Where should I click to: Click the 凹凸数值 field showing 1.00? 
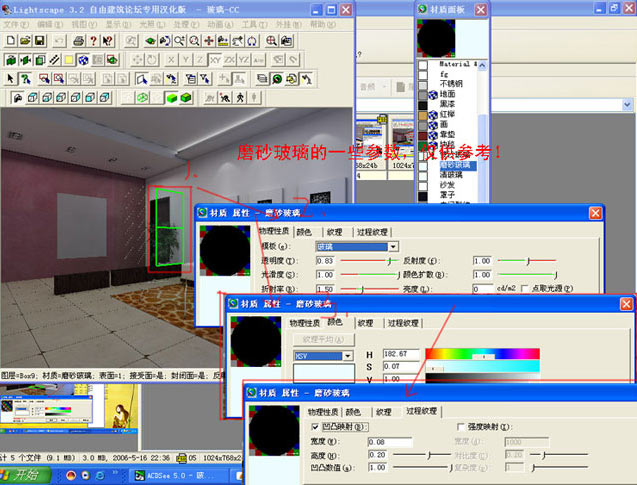[377, 468]
